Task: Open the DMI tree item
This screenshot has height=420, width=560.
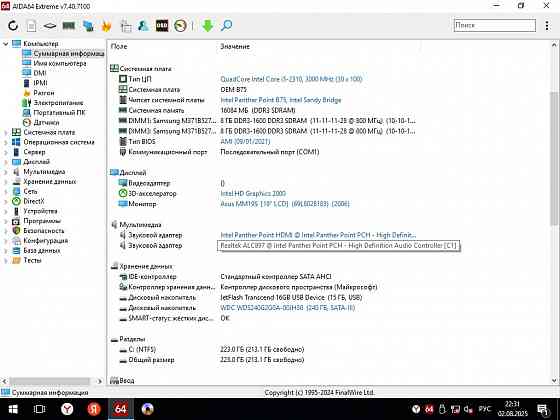Action: coord(34,73)
